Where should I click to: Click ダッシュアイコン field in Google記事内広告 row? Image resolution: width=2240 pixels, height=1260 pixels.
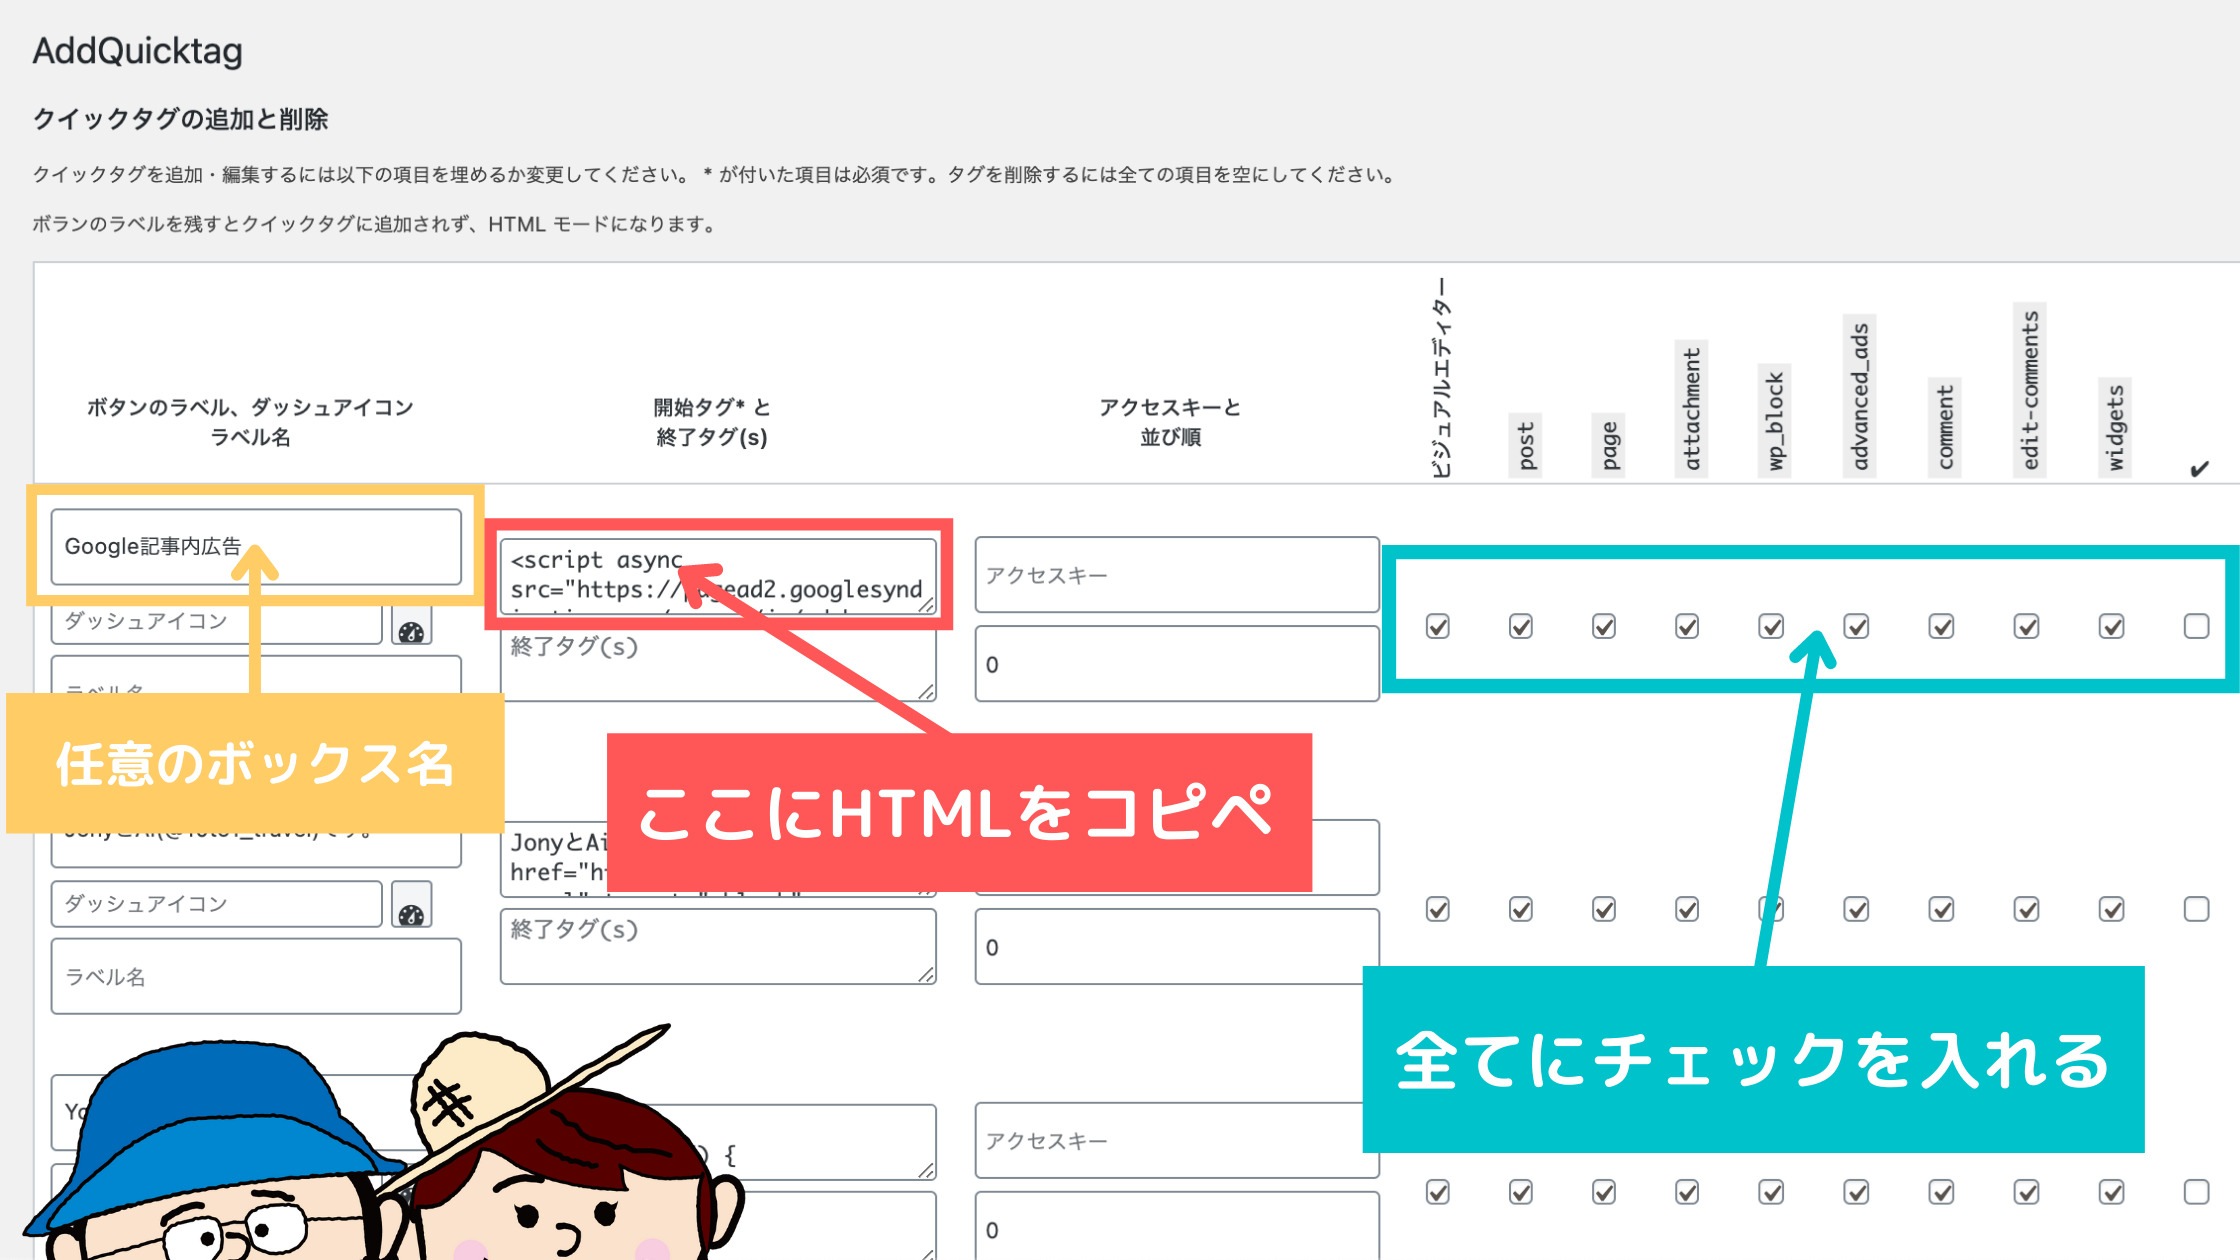pyautogui.click(x=216, y=624)
